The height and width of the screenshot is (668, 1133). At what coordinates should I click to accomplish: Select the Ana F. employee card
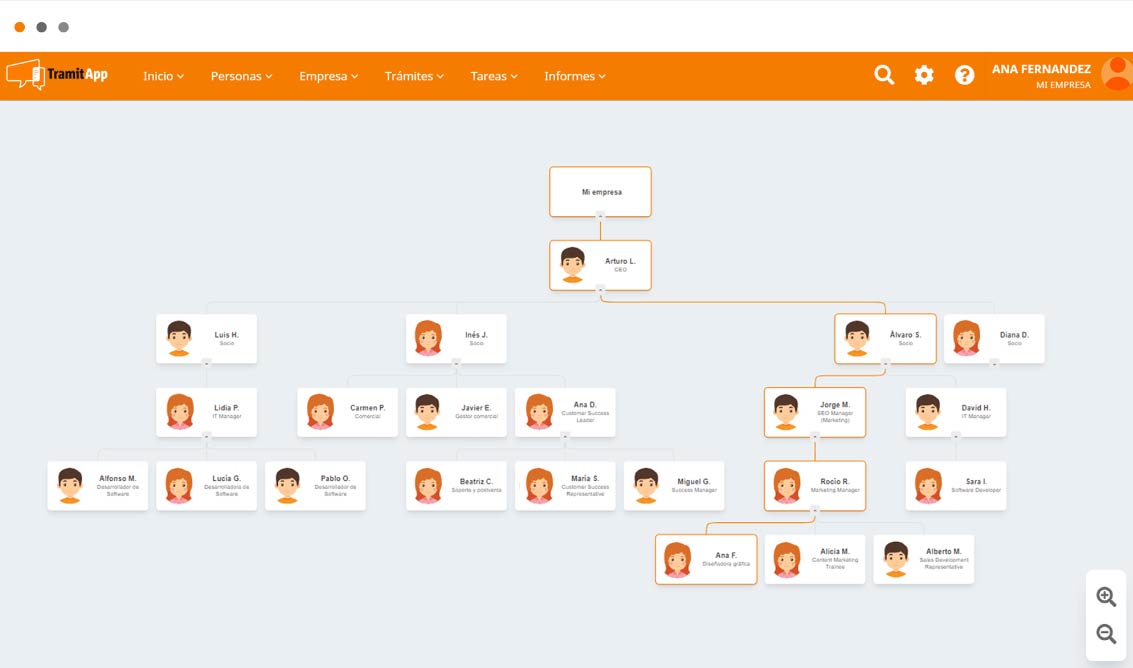[x=706, y=559]
